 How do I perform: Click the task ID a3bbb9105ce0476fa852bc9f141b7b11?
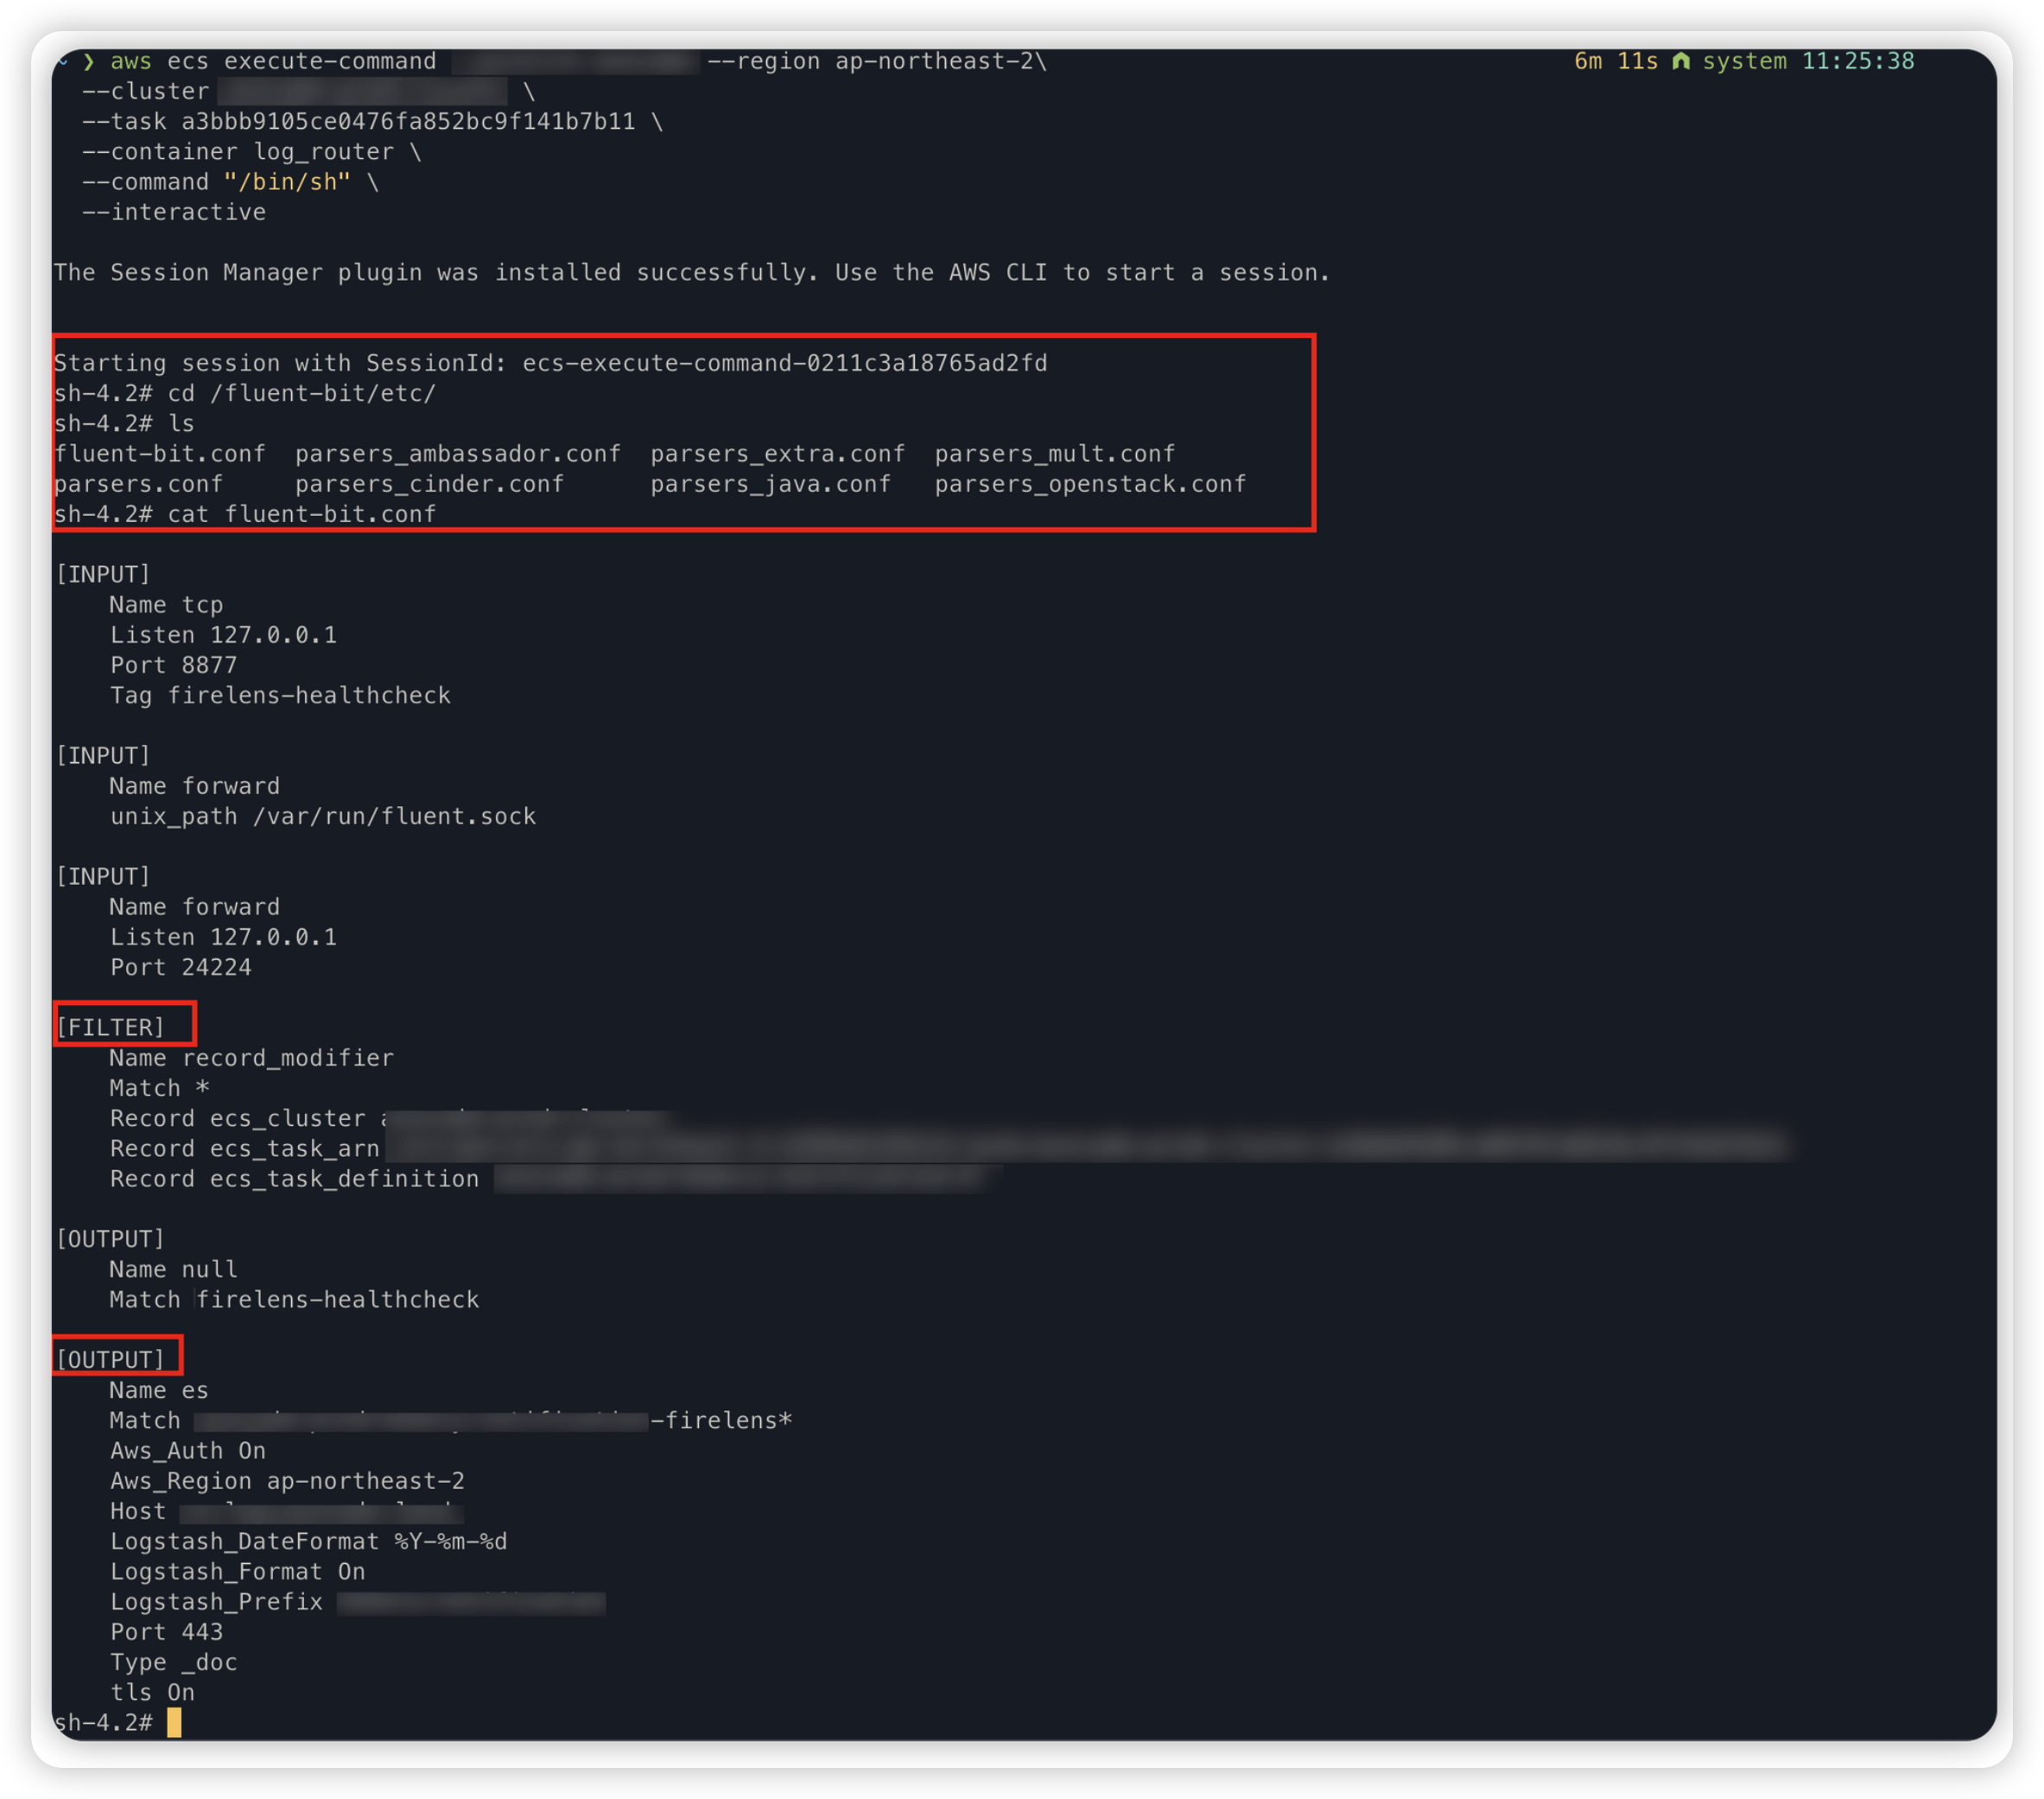coord(408,122)
